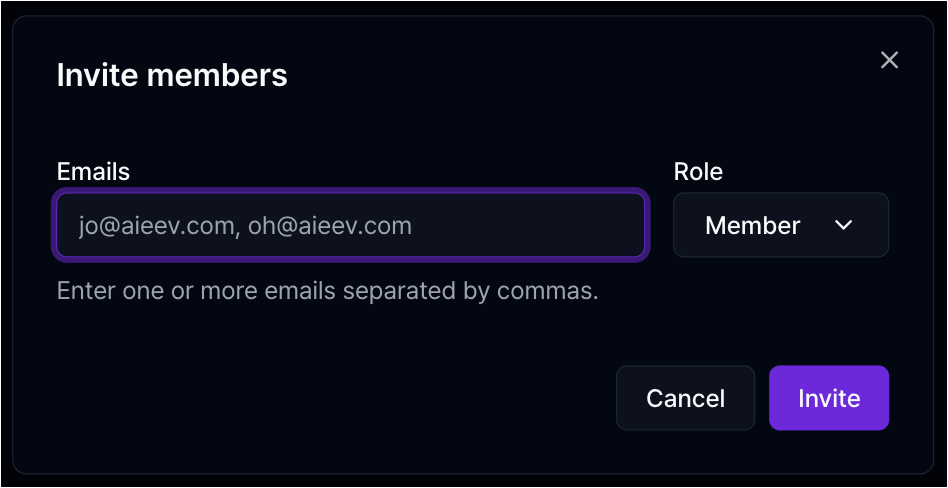This screenshot has width=948, height=488.
Task: Select the Invite members dialog title
Action: 172,76
